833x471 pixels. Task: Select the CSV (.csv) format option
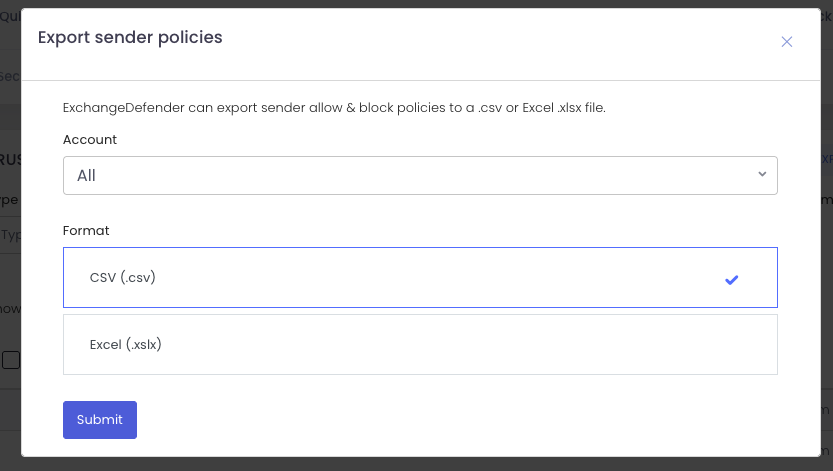coord(420,278)
